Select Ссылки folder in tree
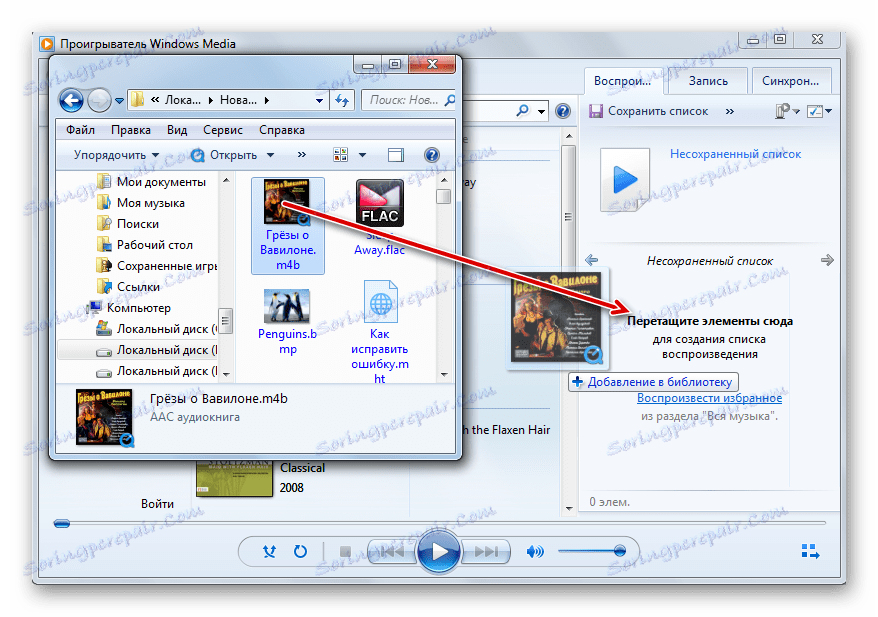The width and height of the screenshot is (878, 617). tap(128, 287)
